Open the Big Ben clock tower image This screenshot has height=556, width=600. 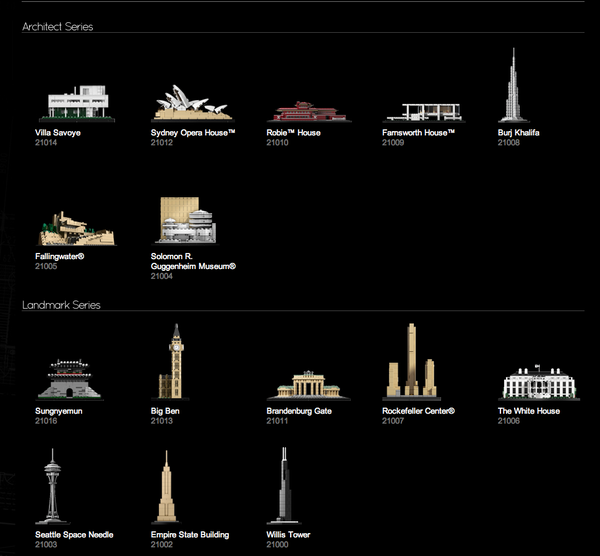pyautogui.click(x=172, y=362)
